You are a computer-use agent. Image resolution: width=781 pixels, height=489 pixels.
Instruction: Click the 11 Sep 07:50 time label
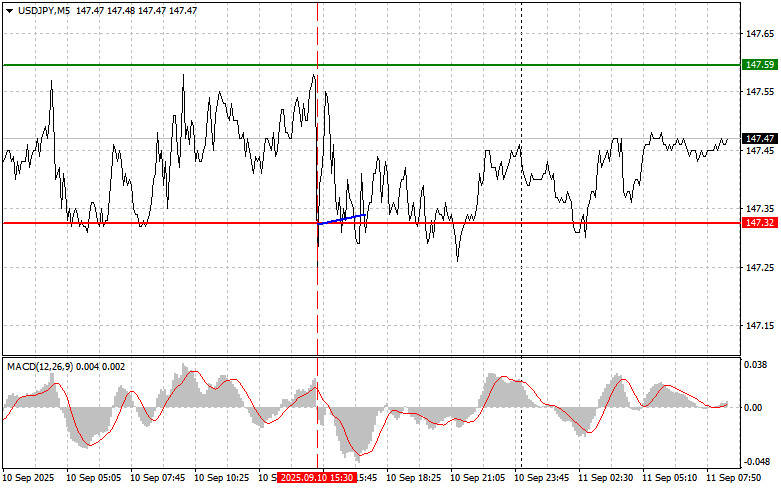pyautogui.click(x=738, y=478)
